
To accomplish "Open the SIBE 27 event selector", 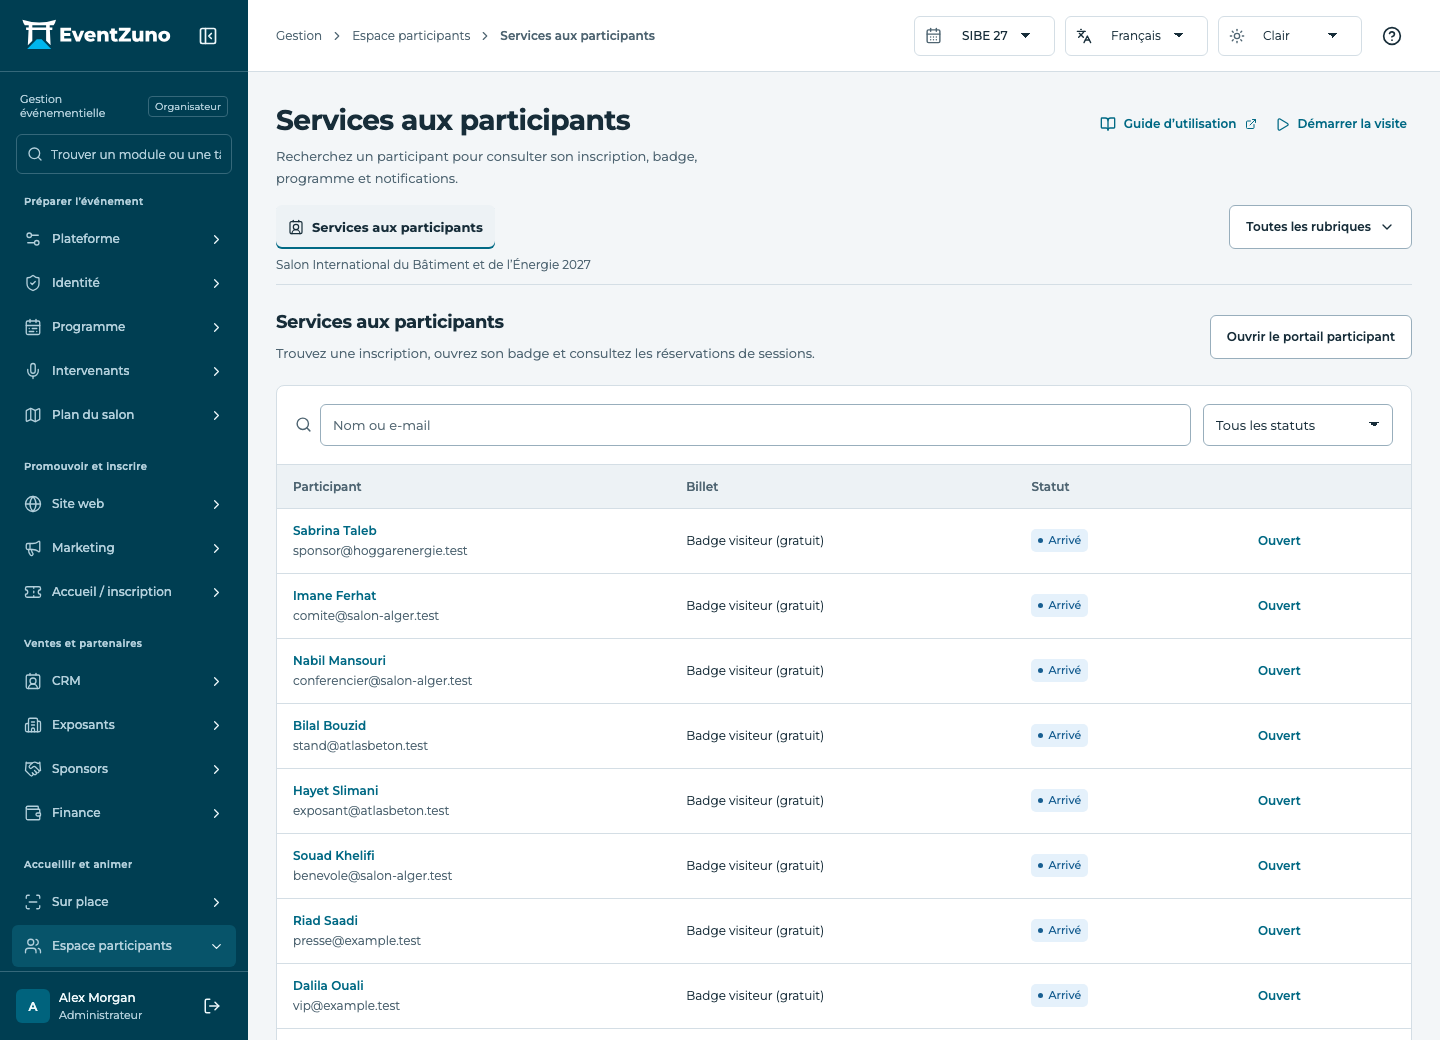I will point(984,36).
